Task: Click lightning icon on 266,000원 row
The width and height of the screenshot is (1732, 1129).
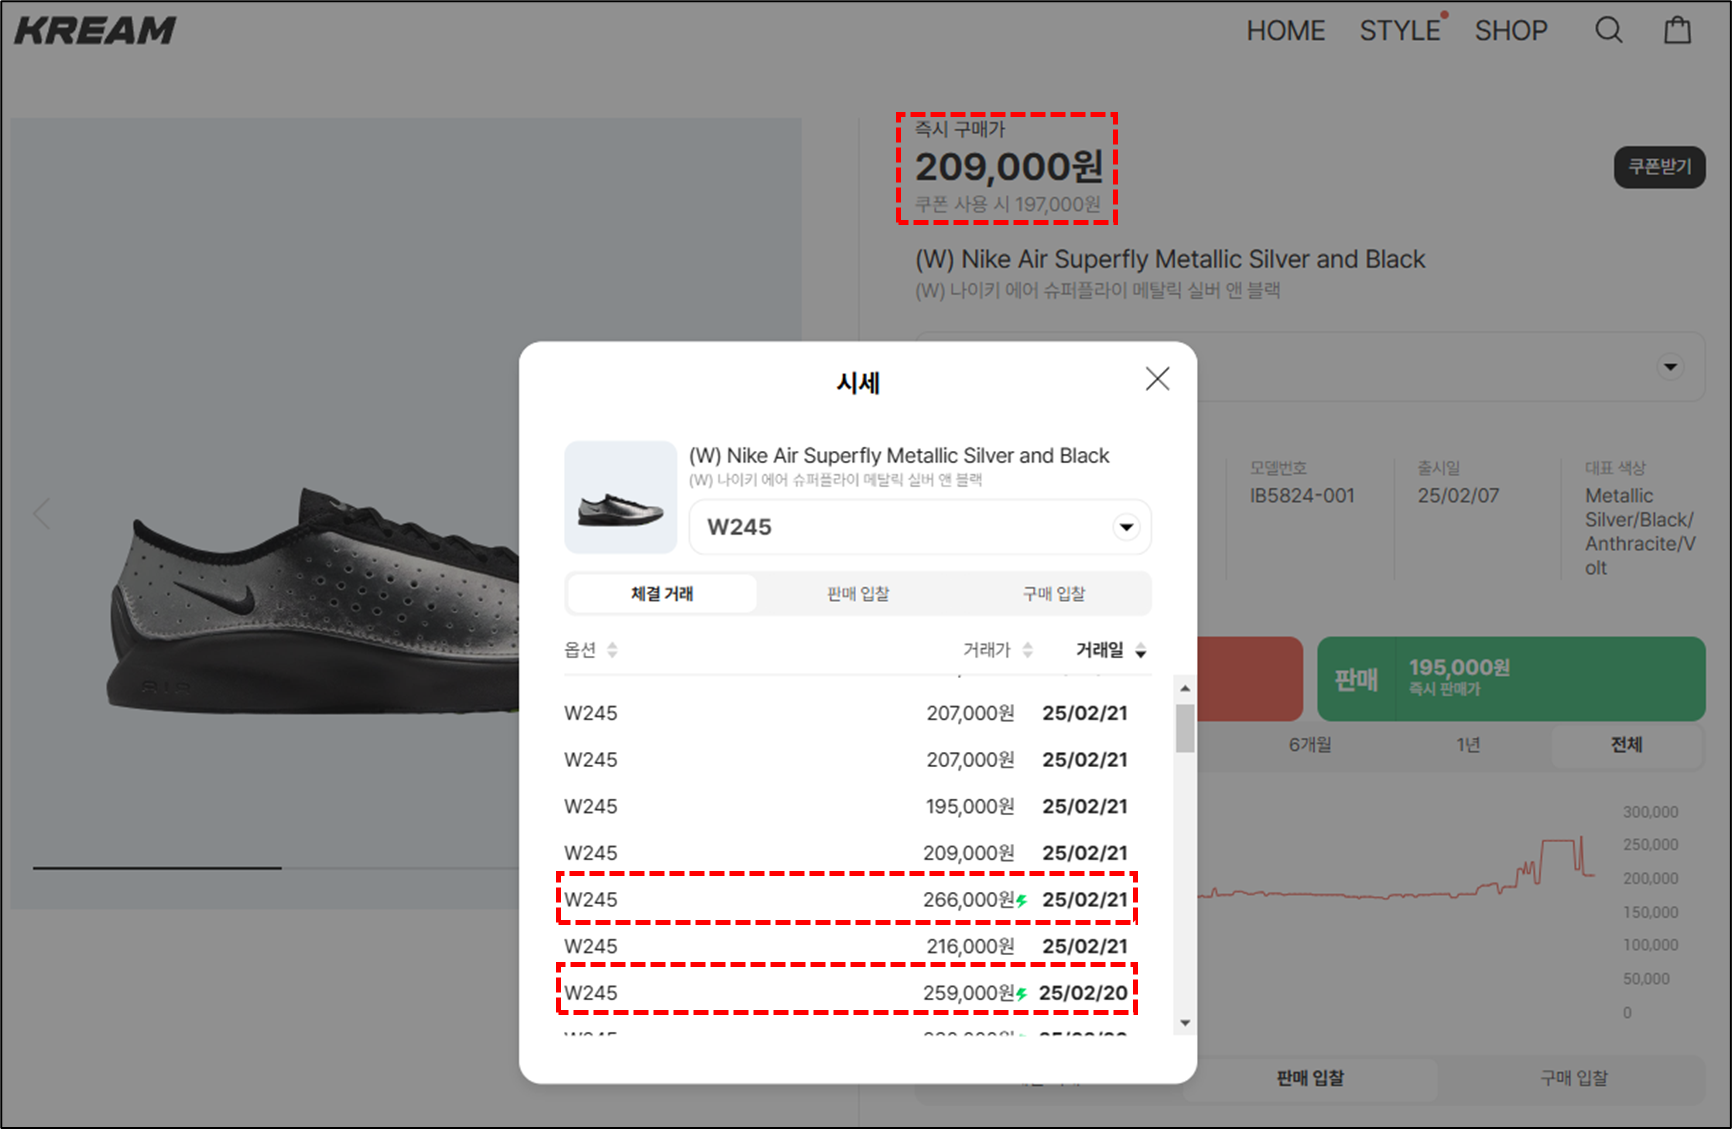Action: (x=1022, y=900)
